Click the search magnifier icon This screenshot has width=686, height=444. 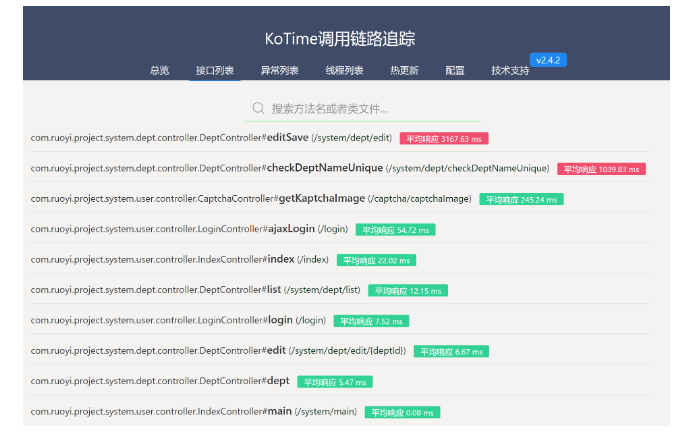coord(258,108)
